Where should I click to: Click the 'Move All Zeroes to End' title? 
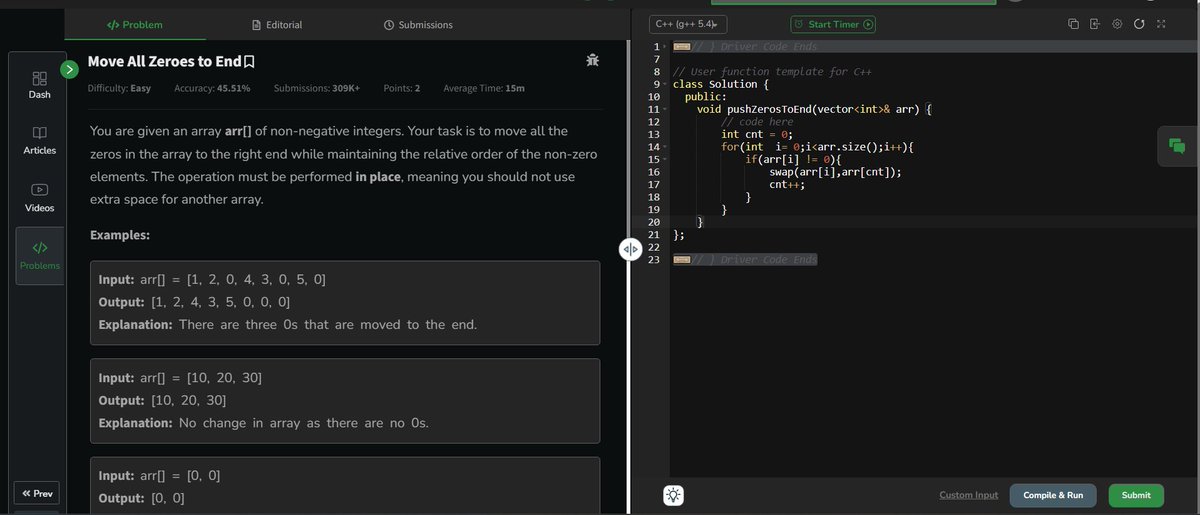tap(164, 62)
